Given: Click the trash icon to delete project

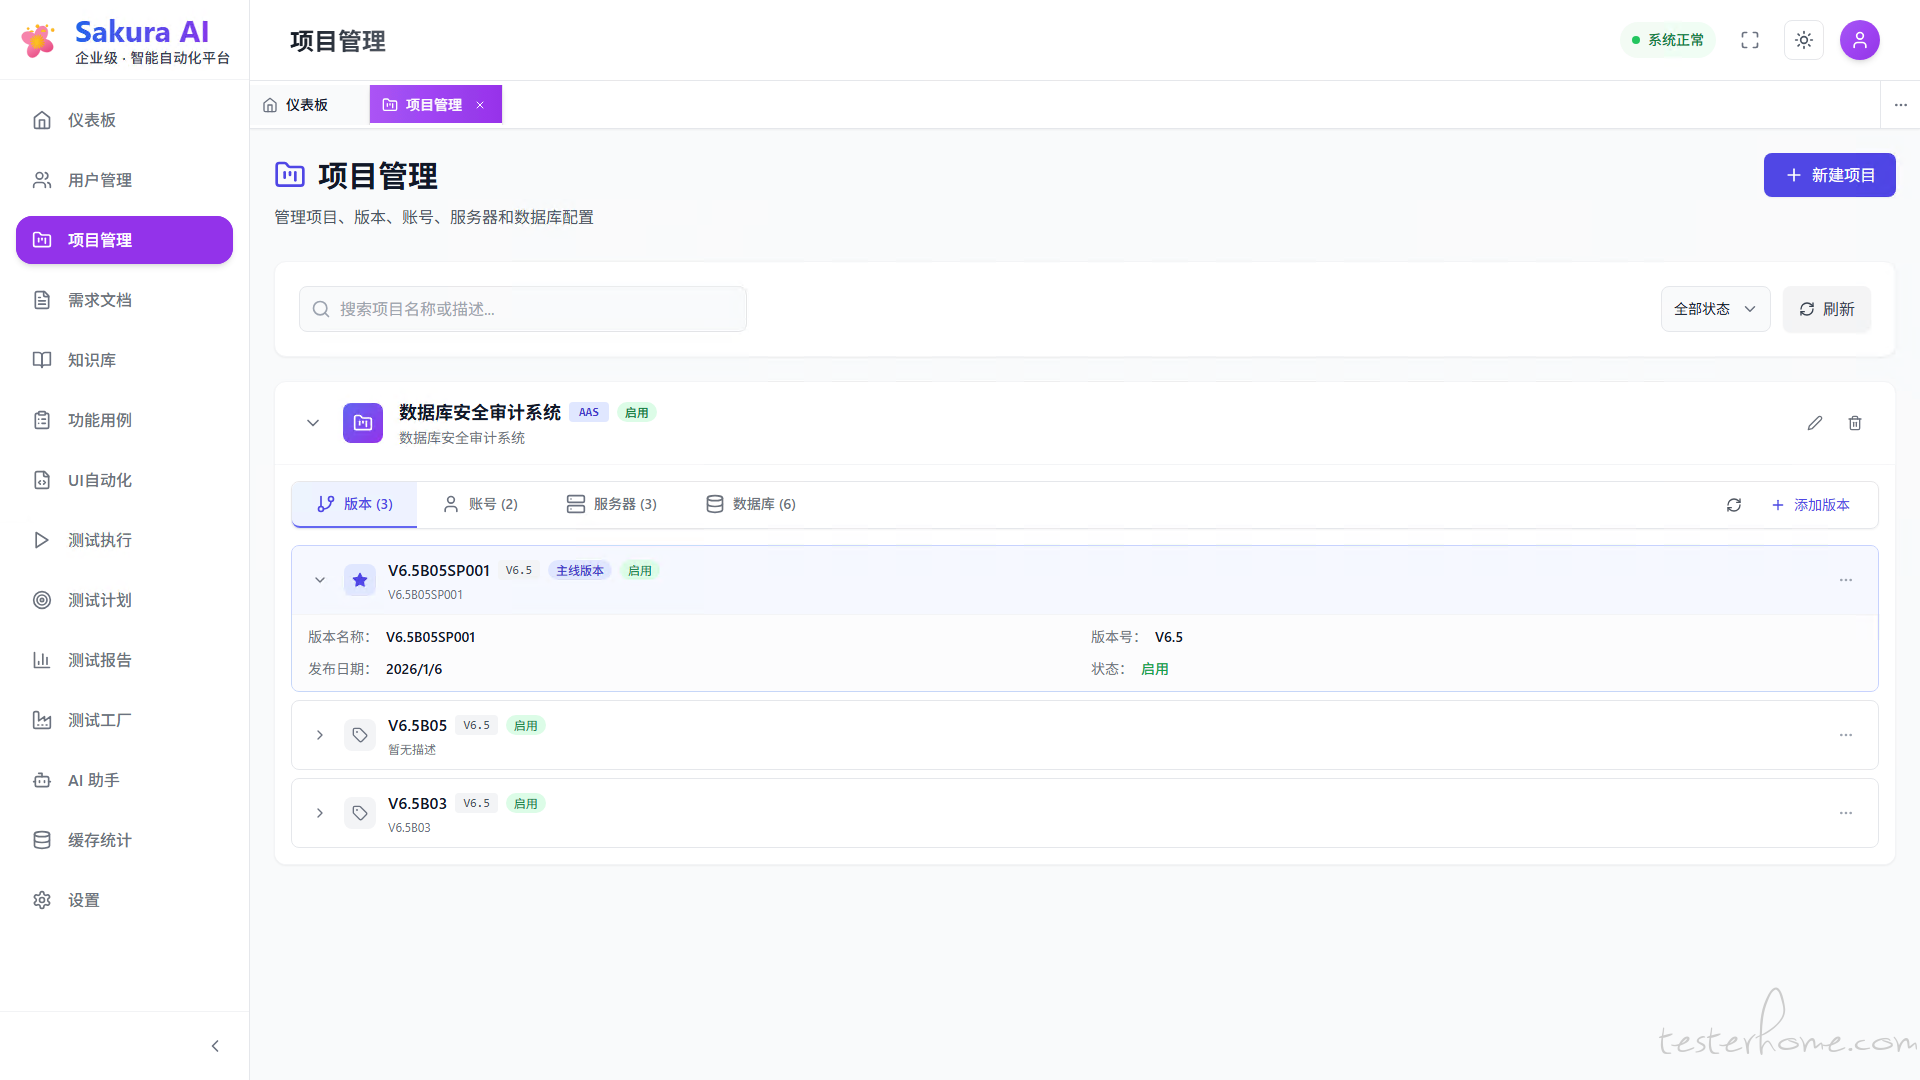Looking at the screenshot, I should tap(1855, 423).
